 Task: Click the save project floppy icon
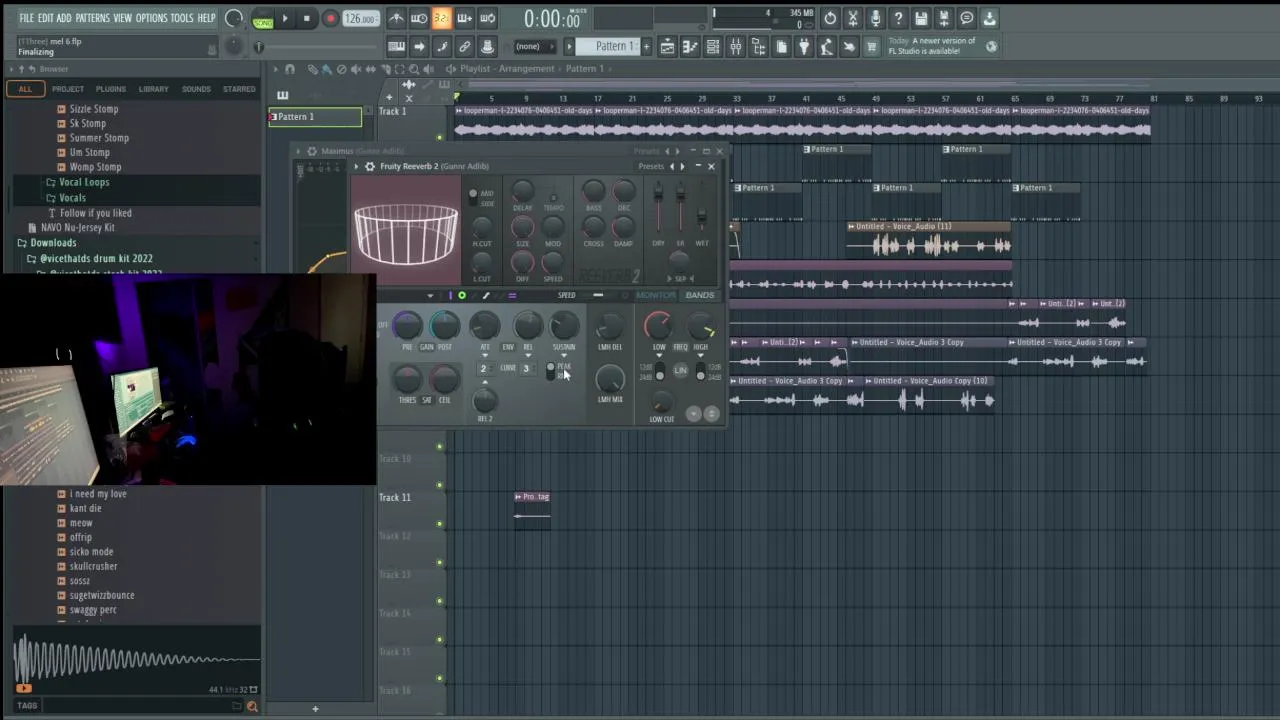point(921,18)
